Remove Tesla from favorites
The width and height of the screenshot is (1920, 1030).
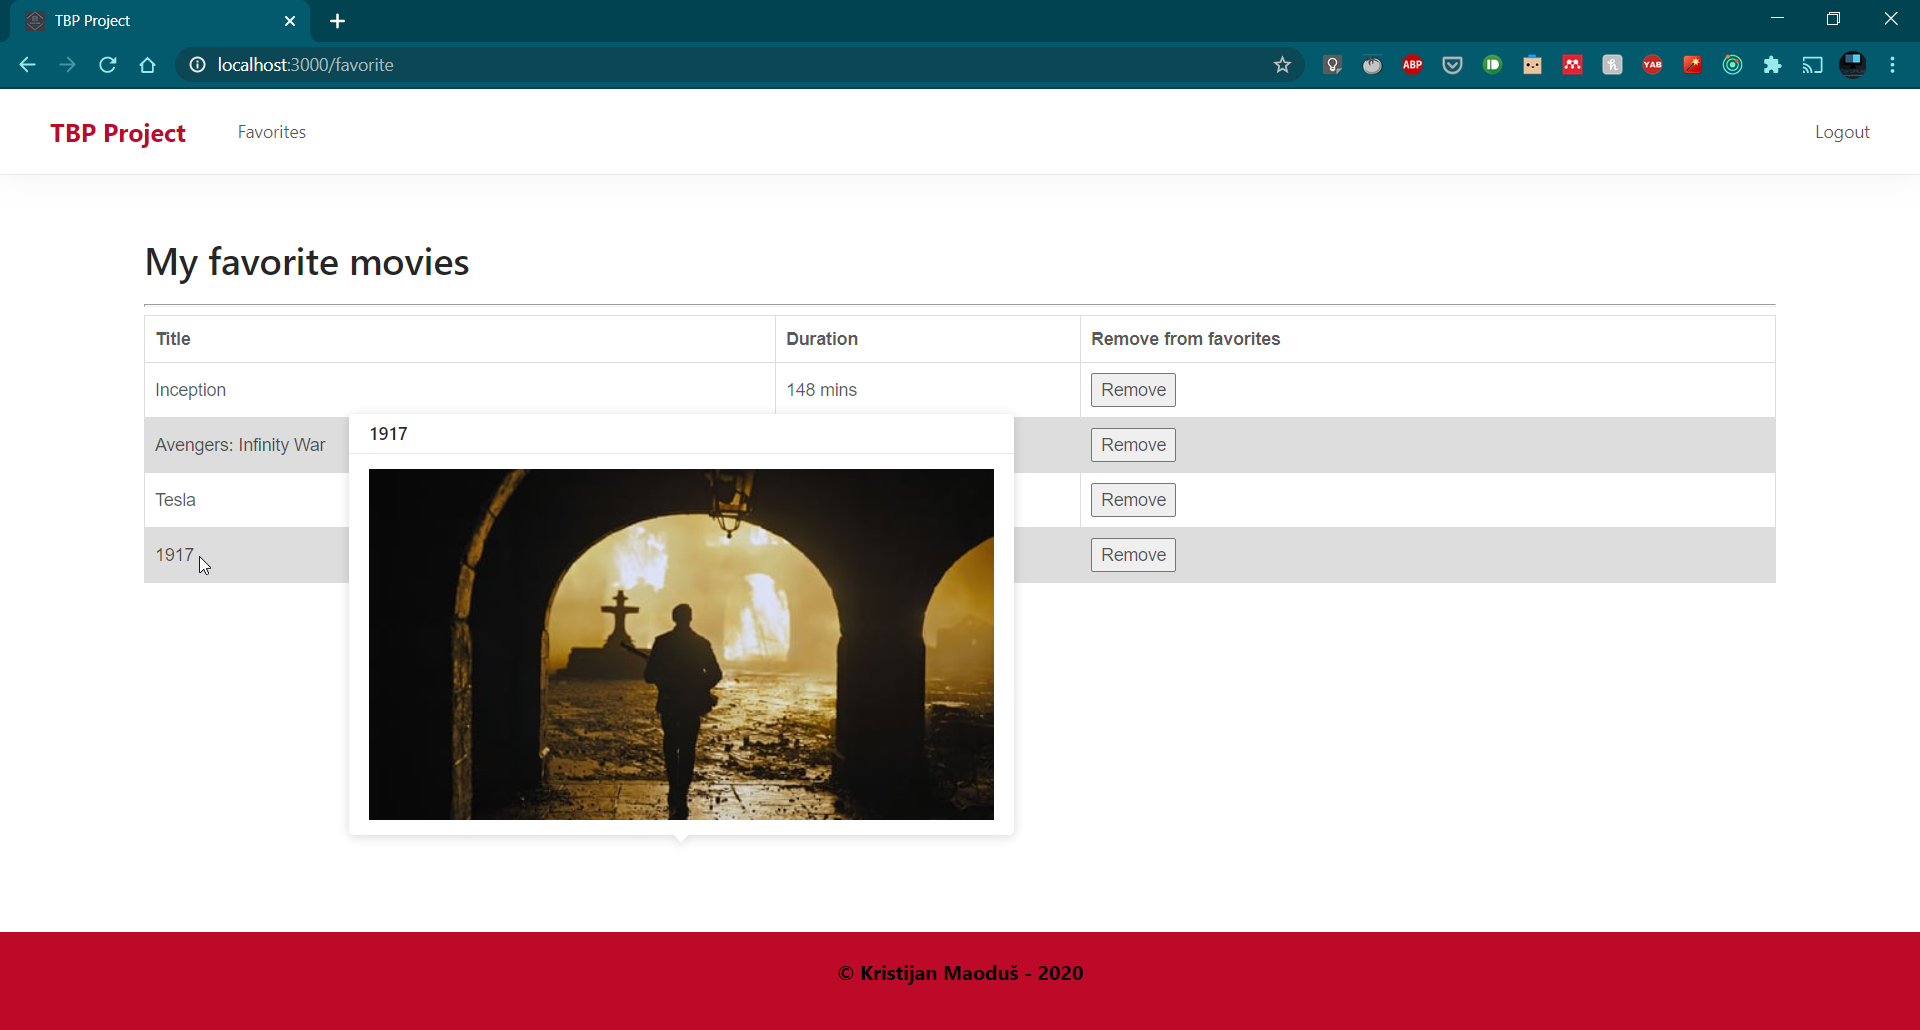pyautogui.click(x=1133, y=500)
